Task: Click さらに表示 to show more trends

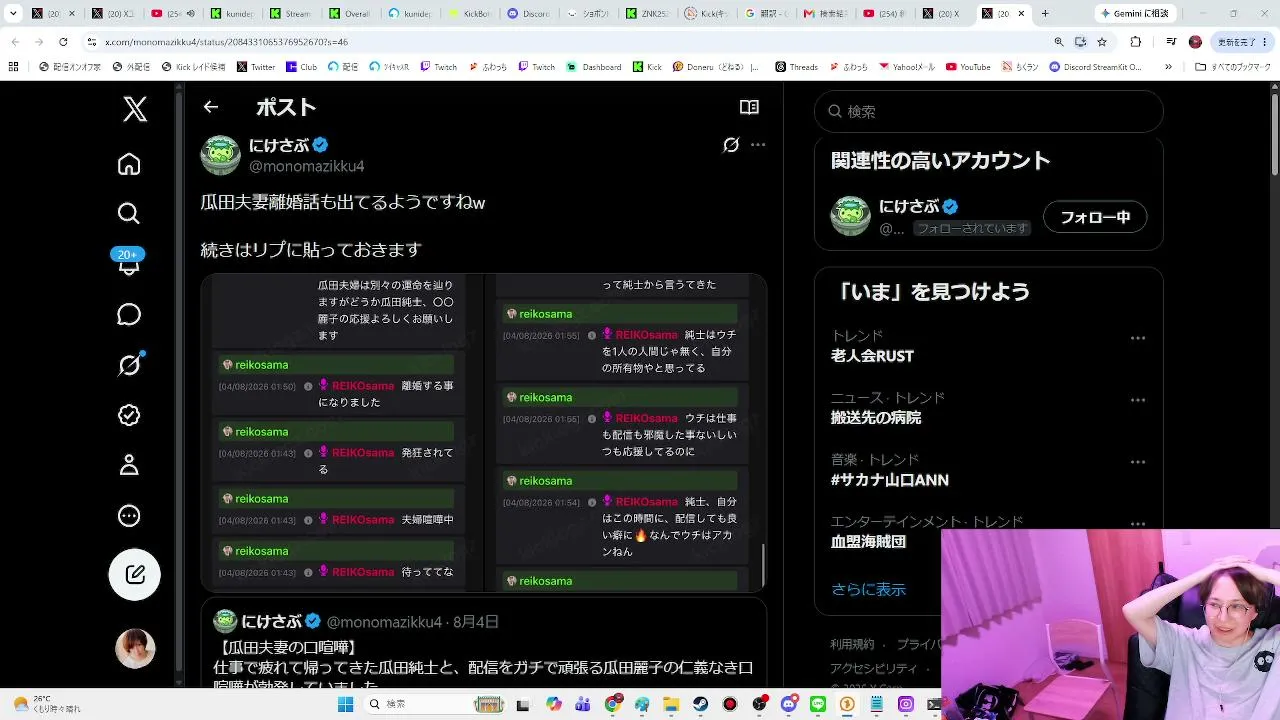Action: (868, 589)
